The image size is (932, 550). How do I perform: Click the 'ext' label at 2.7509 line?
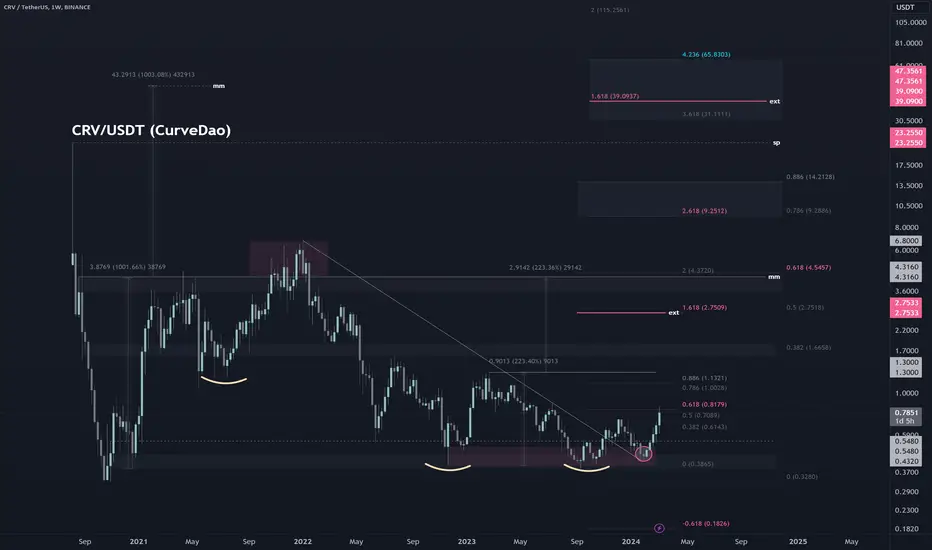673,313
